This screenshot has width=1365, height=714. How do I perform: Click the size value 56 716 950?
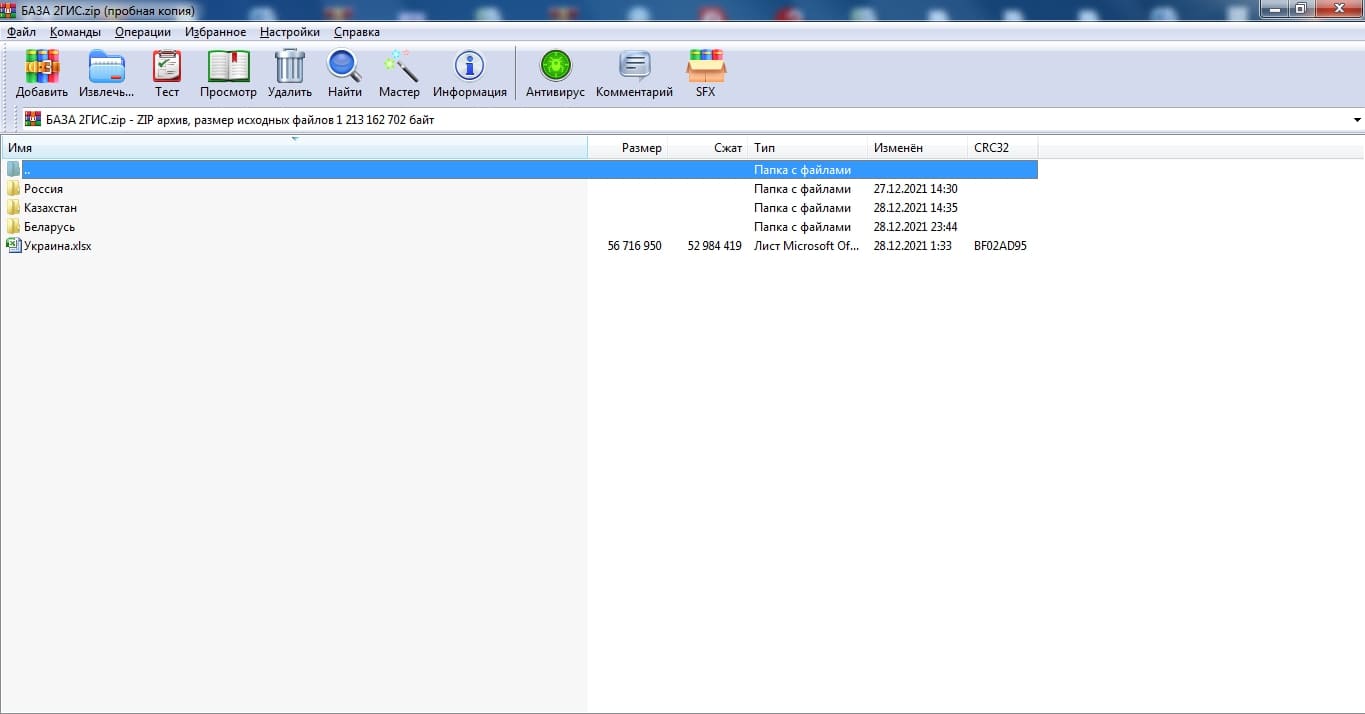pos(634,245)
